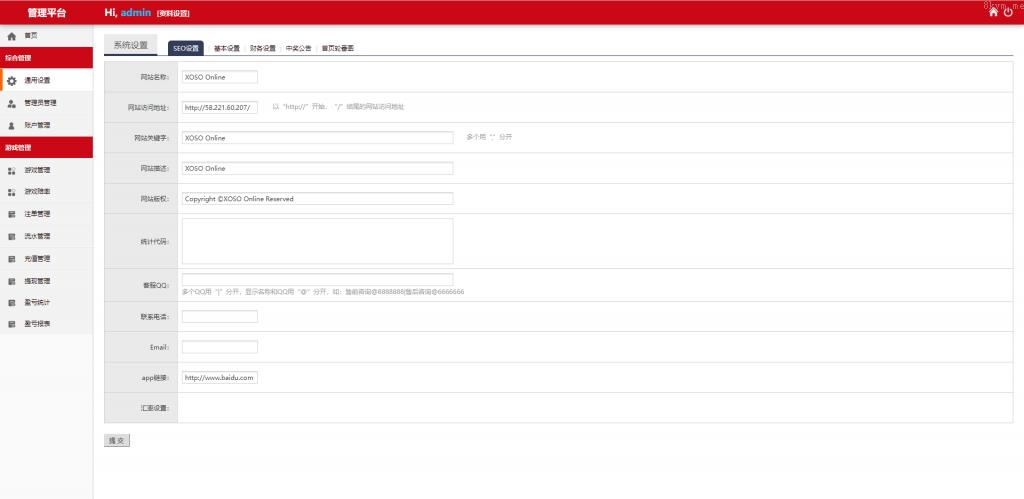Click the icon beside 充值管理 in the sidebar

(12, 258)
